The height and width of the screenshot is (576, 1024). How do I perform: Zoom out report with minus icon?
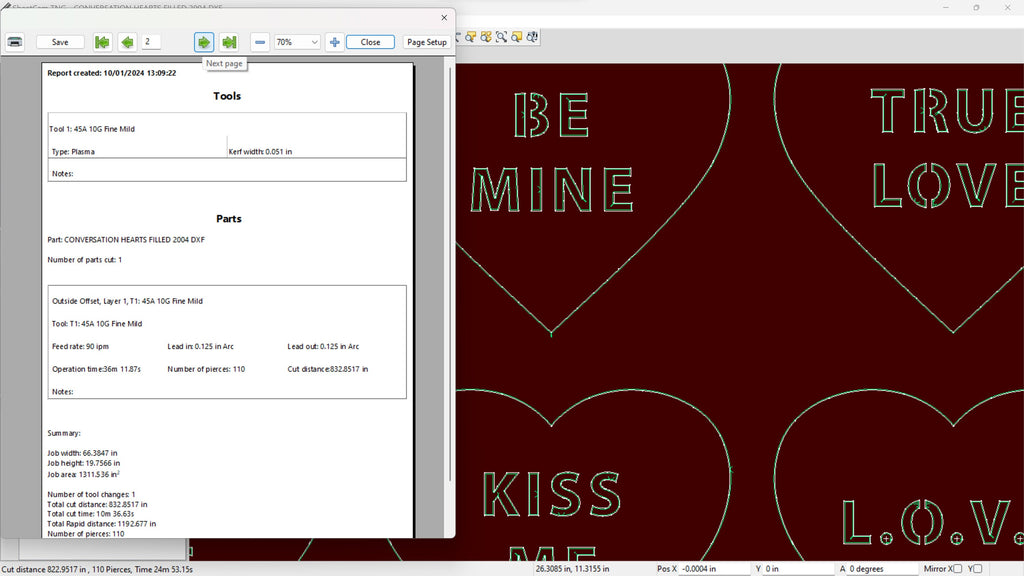click(x=260, y=42)
